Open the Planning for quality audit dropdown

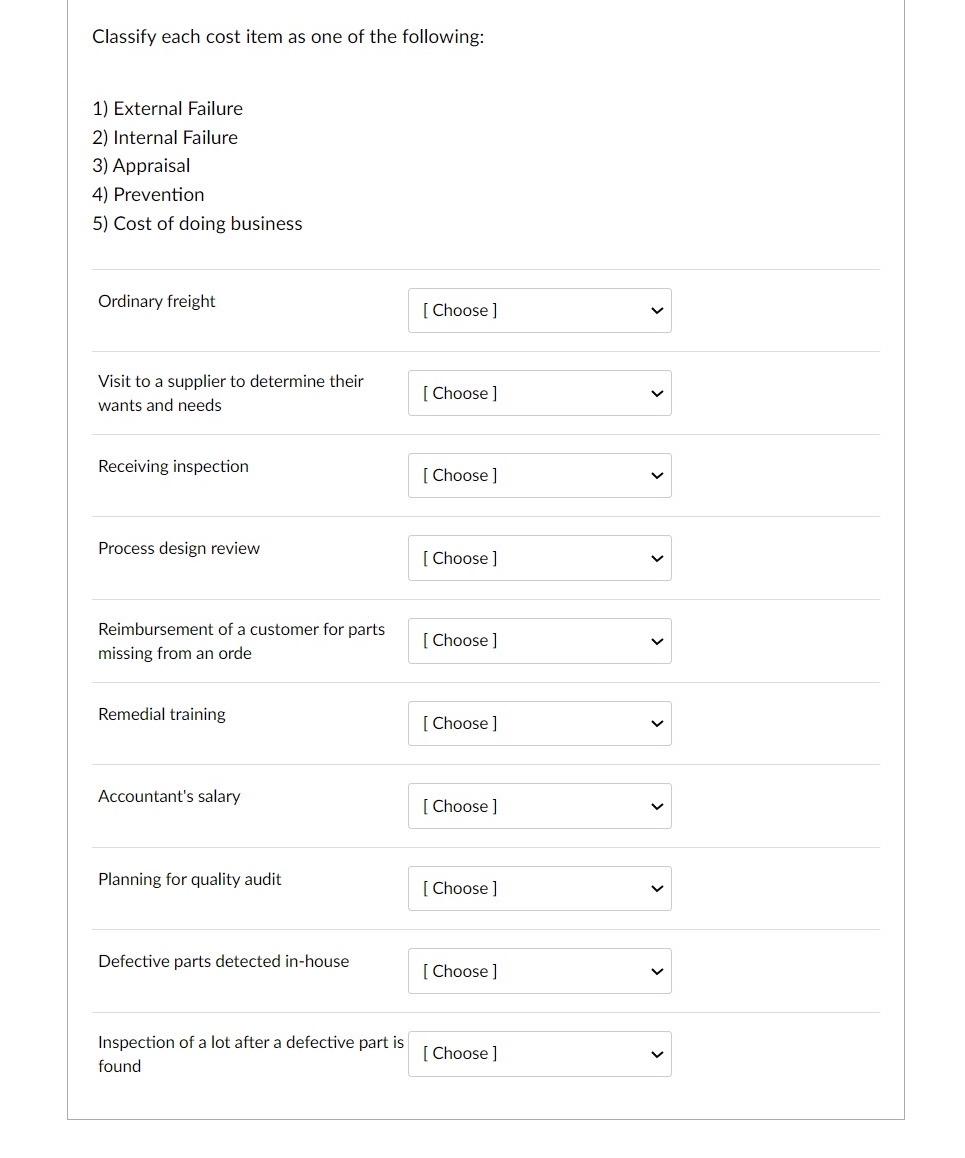[x=540, y=888]
